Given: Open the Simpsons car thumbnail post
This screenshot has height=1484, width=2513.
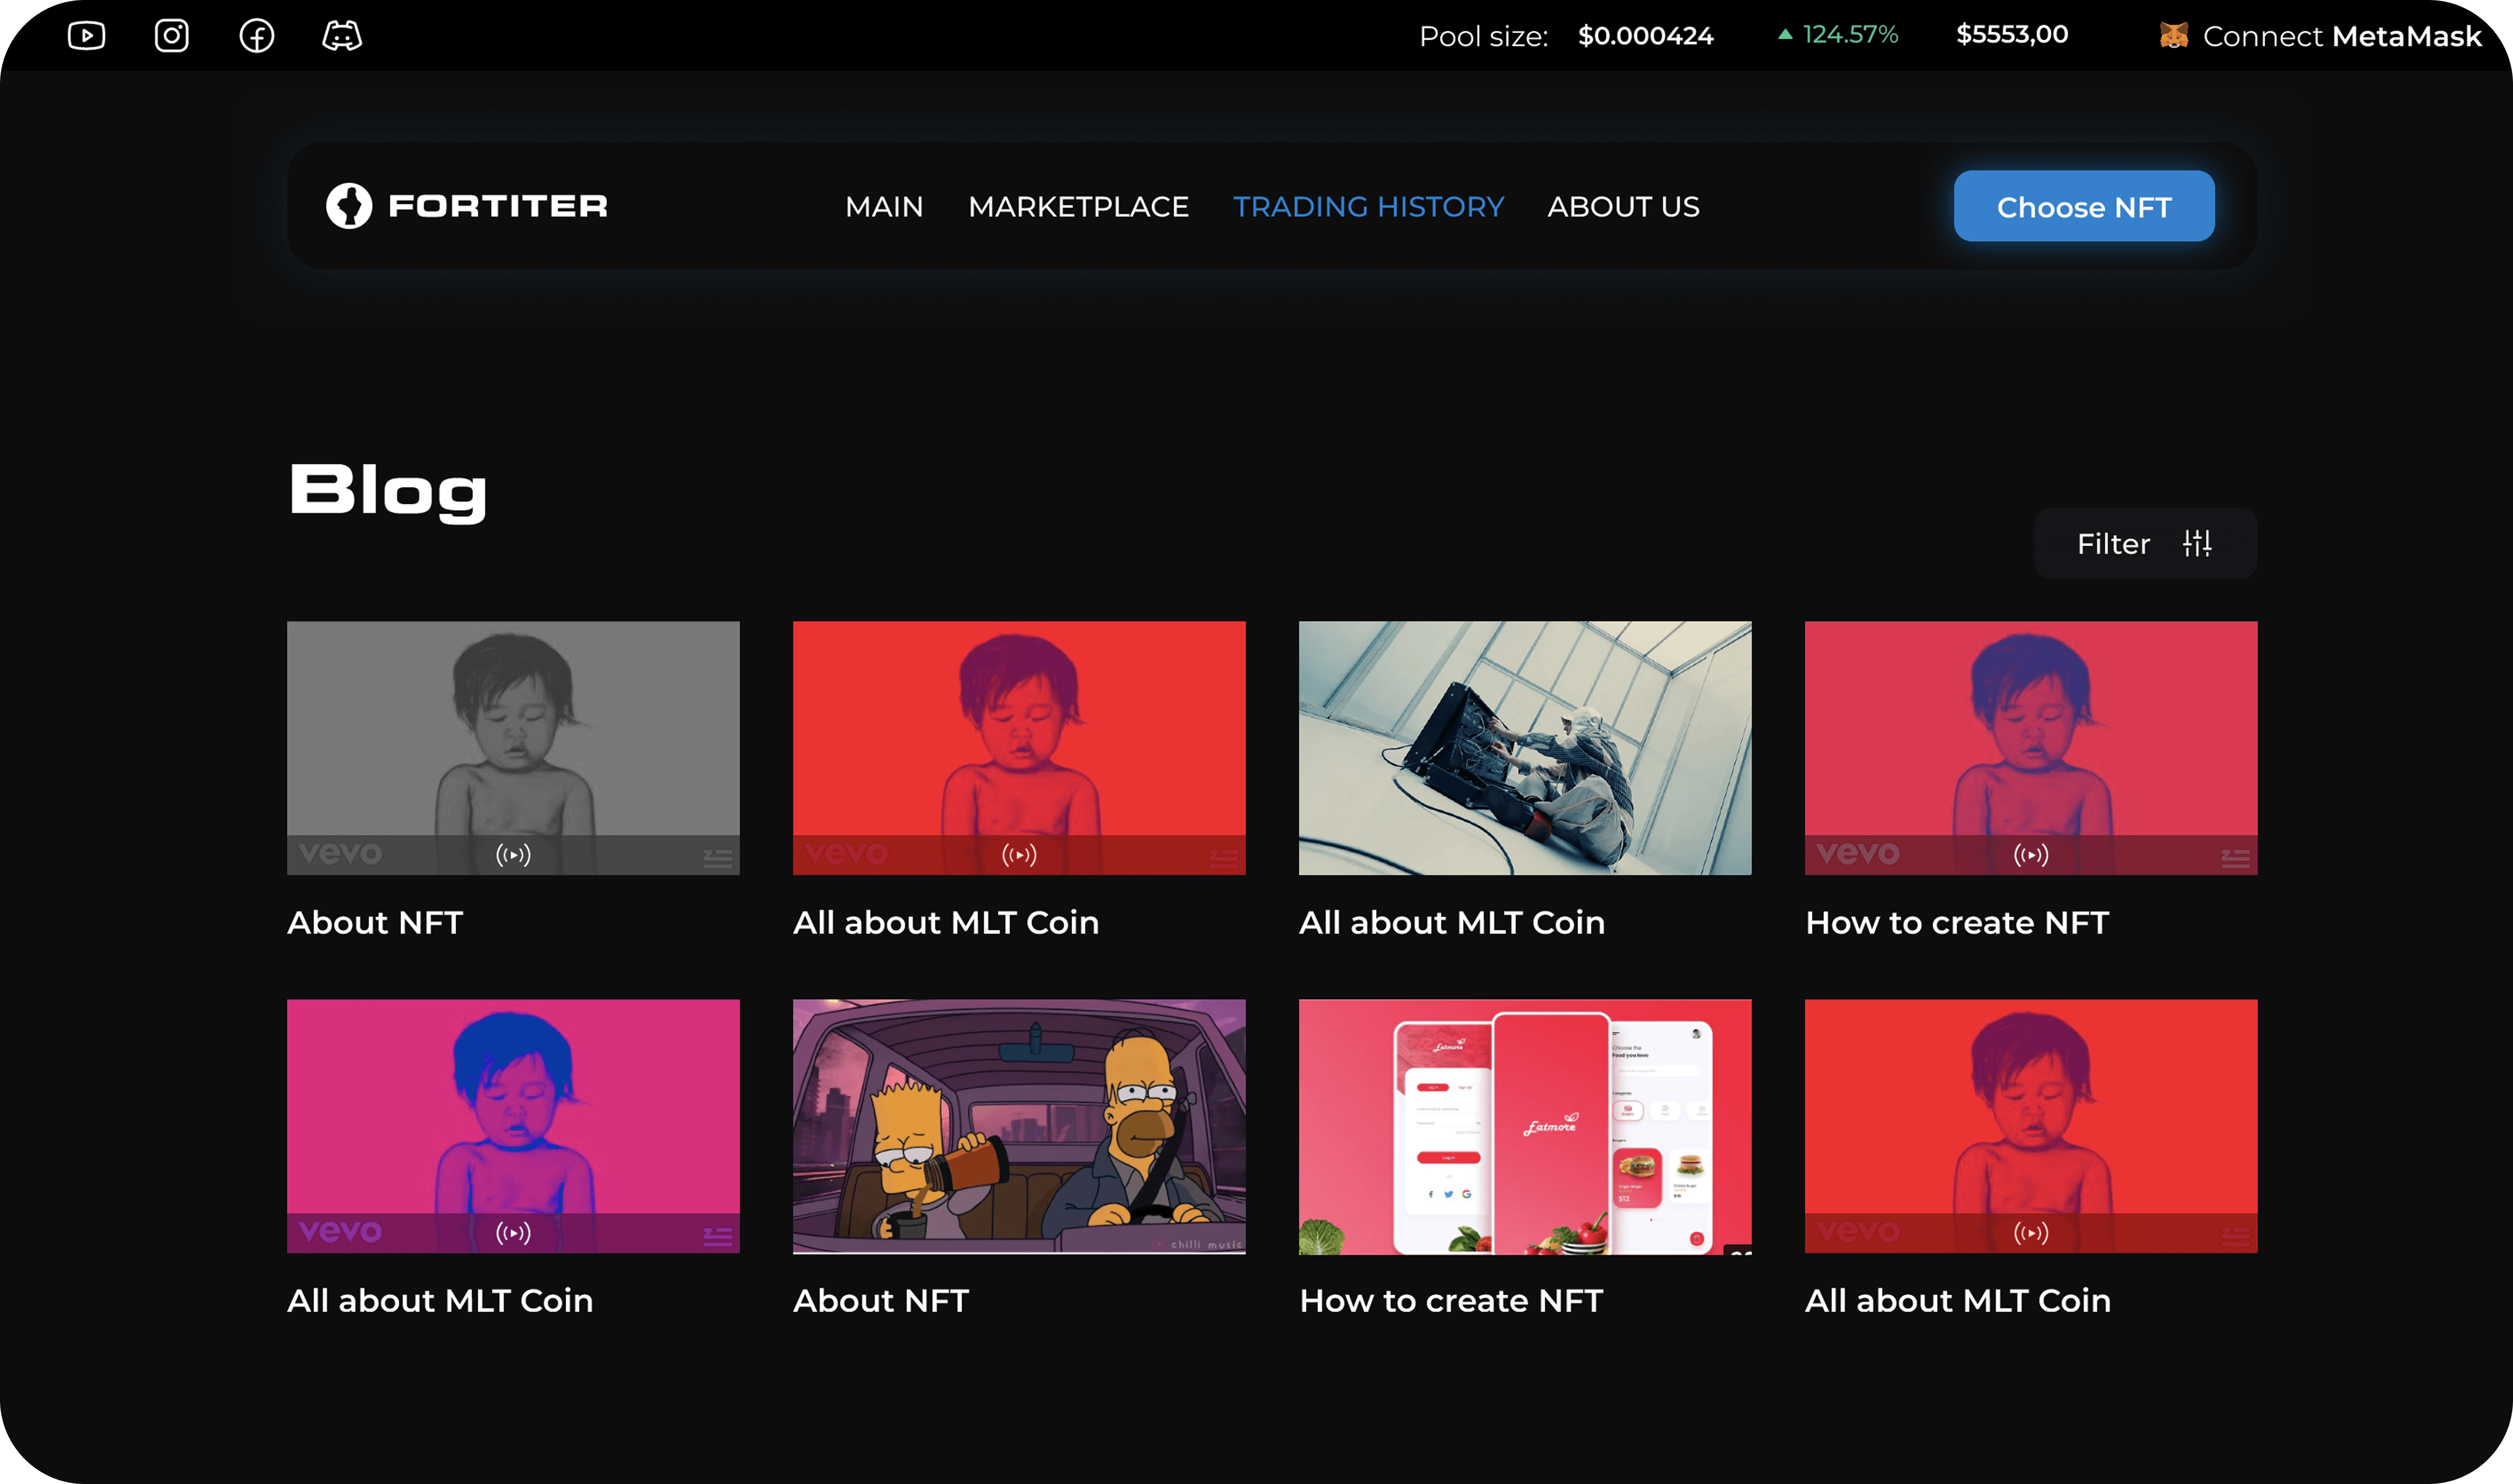Looking at the screenshot, I should [1019, 1126].
